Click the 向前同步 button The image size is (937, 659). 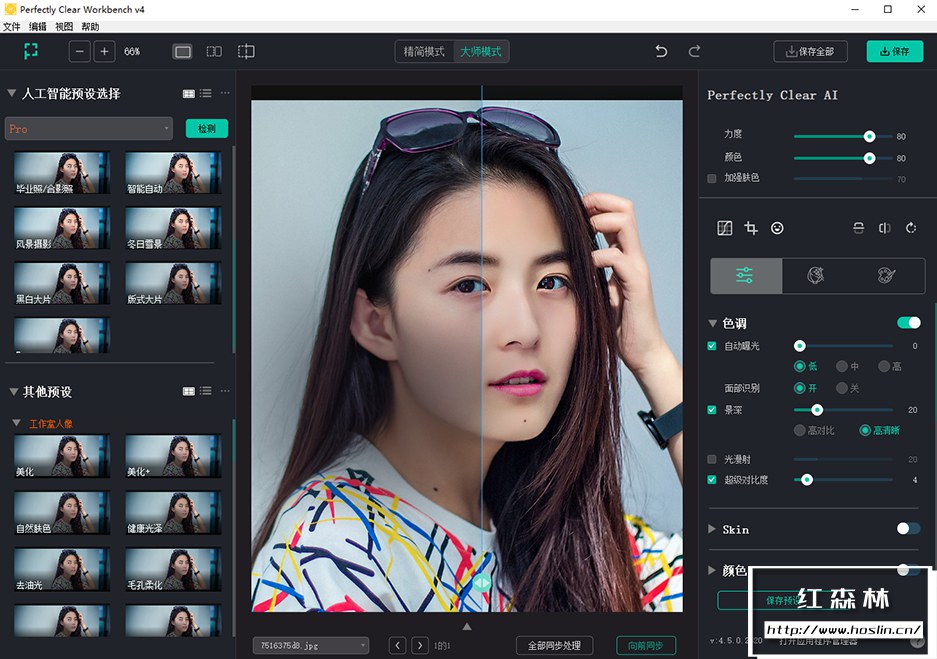(646, 645)
